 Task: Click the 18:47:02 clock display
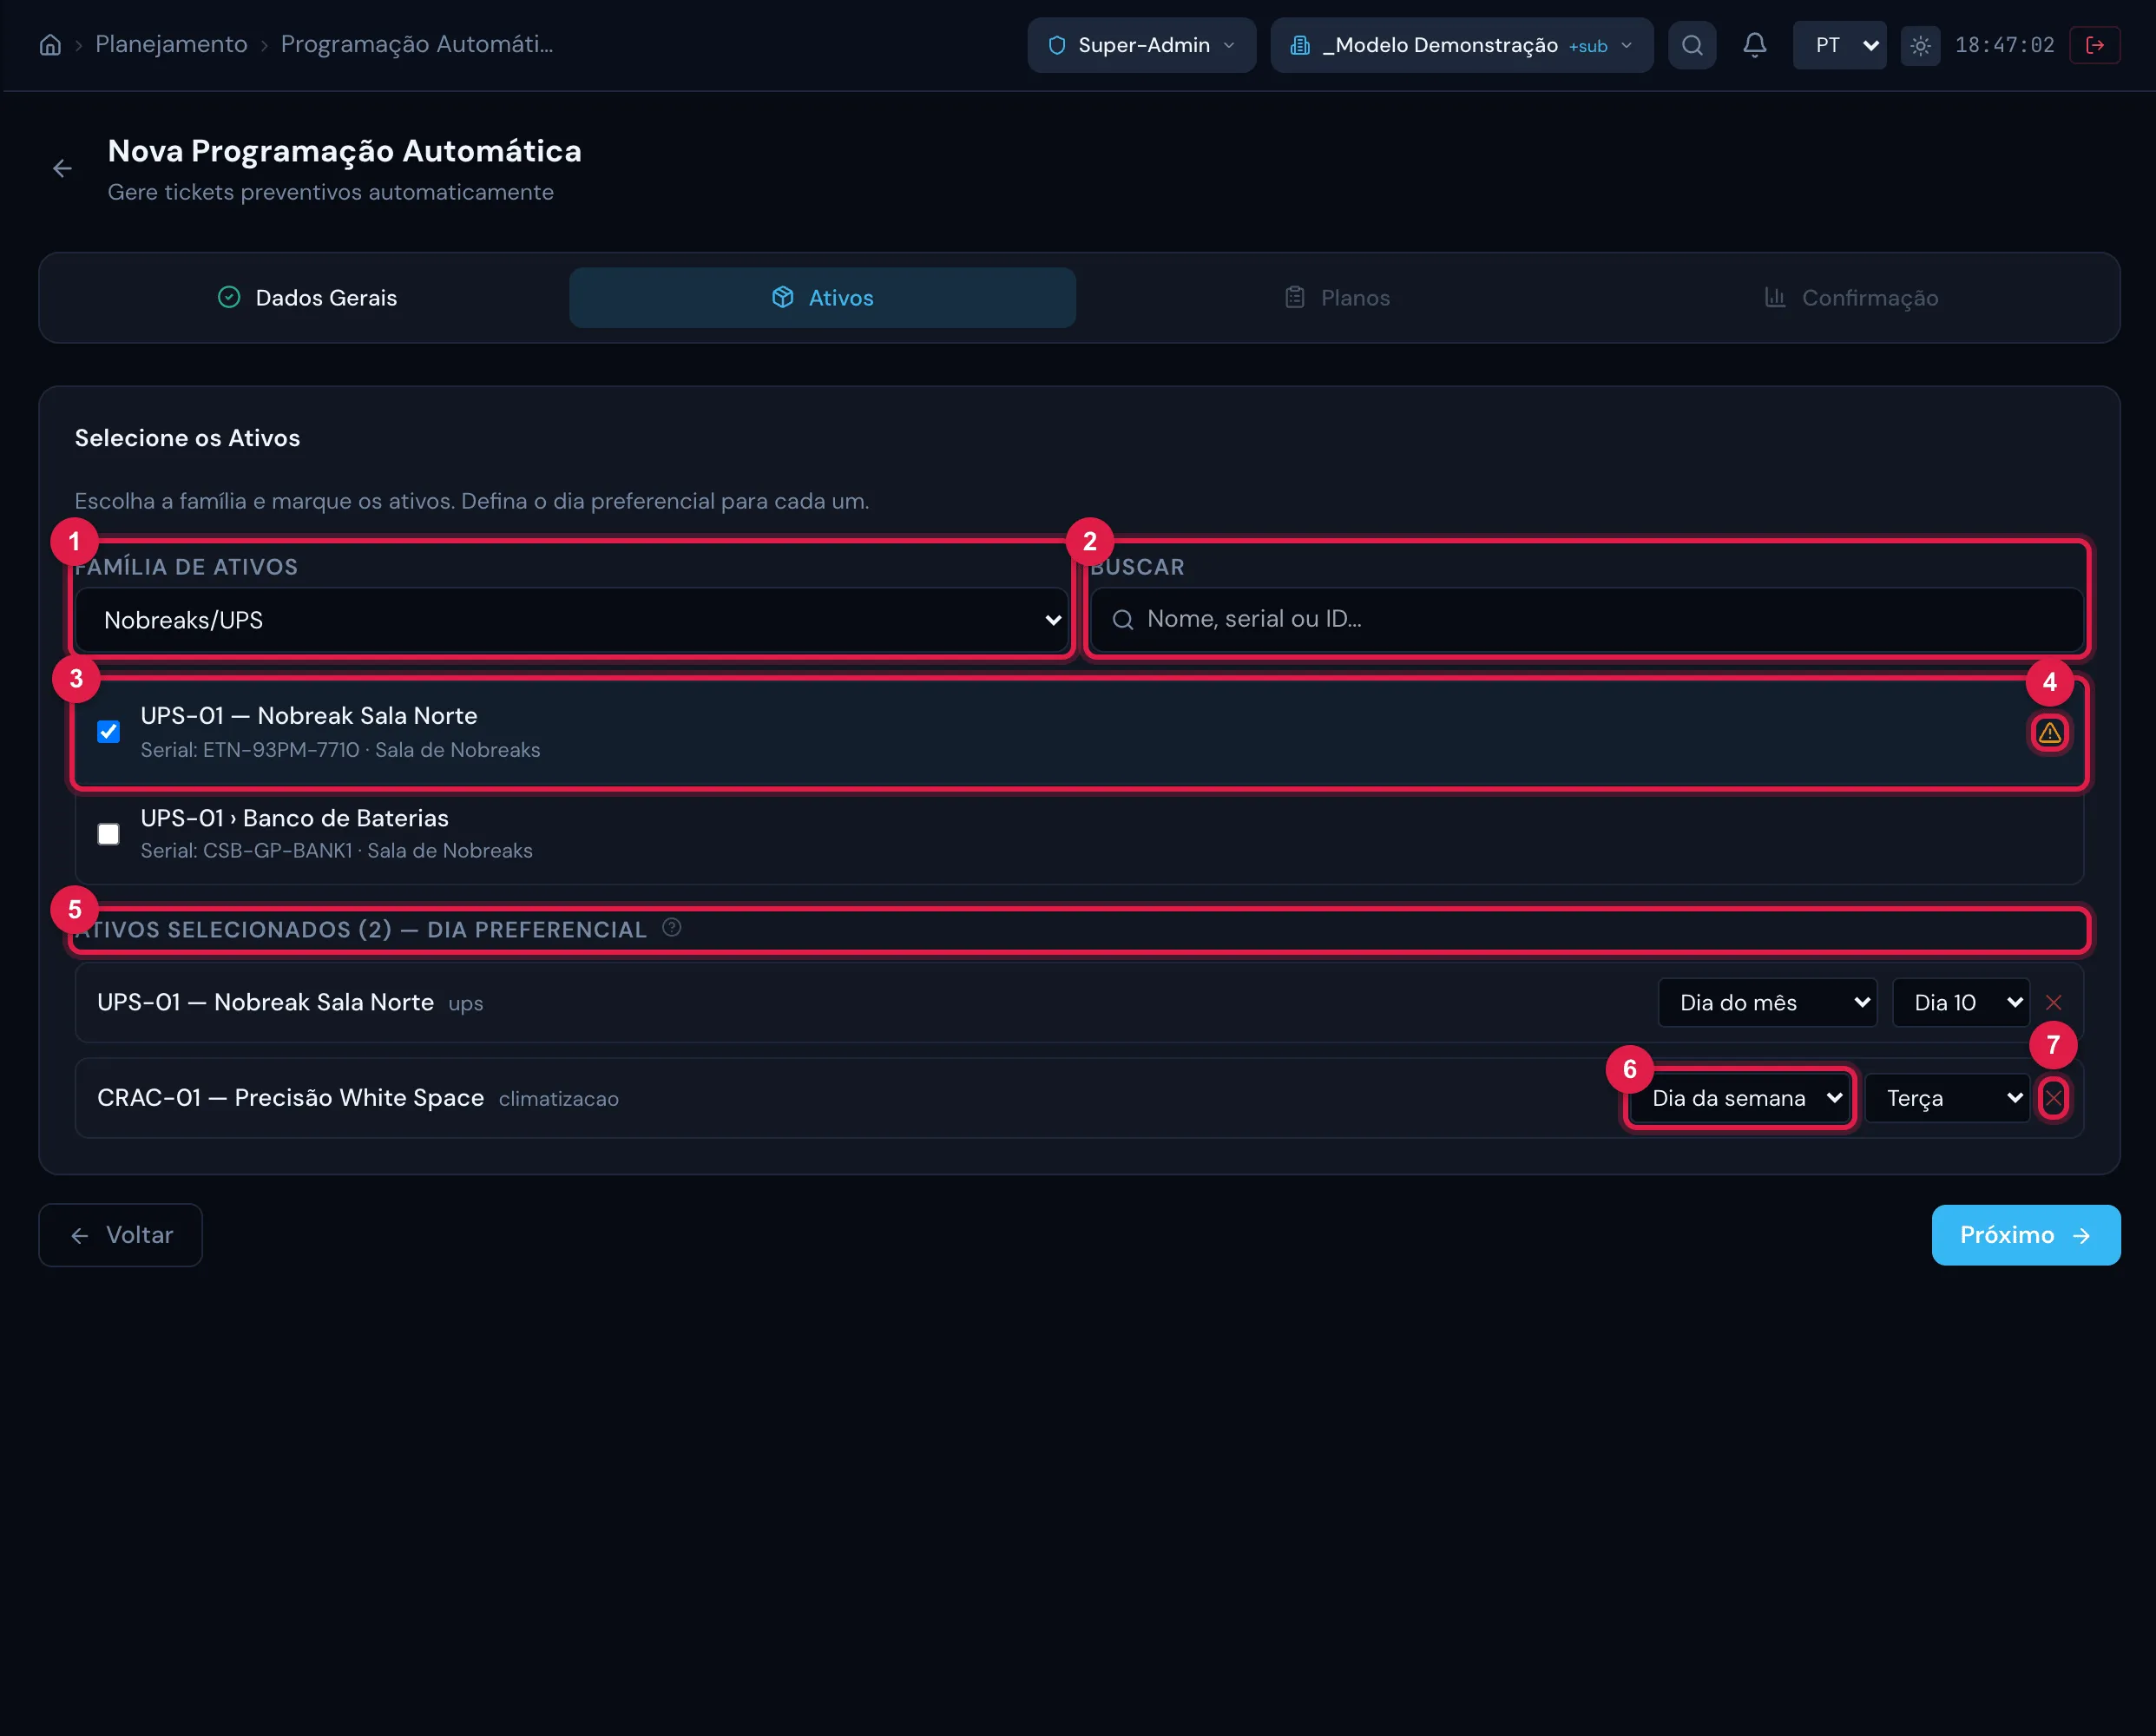(x=2004, y=45)
